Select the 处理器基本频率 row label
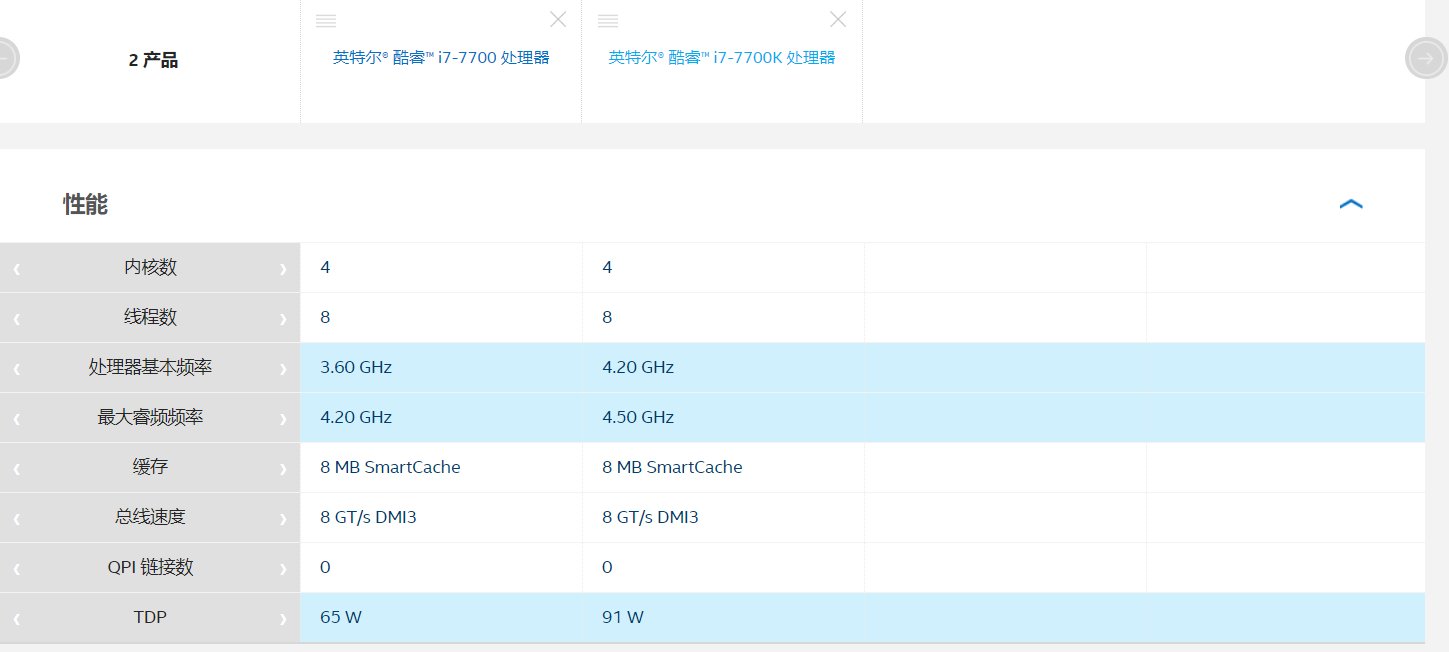1449x652 pixels. 150,367
